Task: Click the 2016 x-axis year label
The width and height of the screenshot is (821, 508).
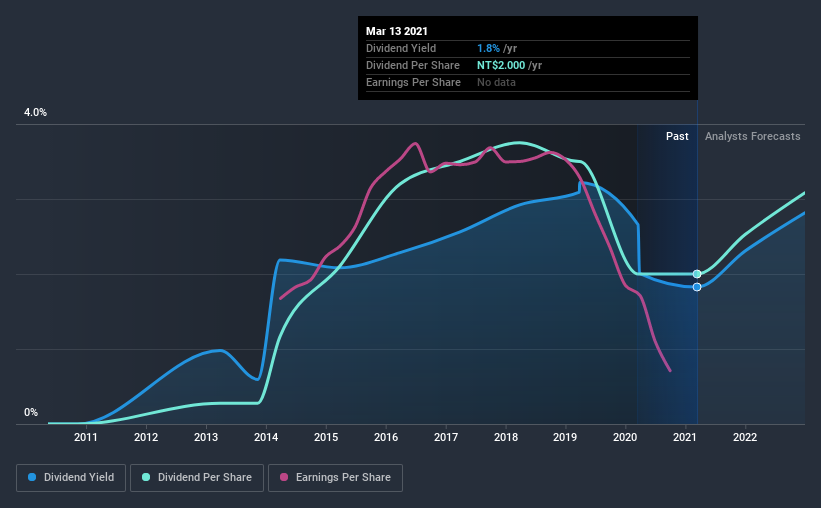Action: (386, 437)
